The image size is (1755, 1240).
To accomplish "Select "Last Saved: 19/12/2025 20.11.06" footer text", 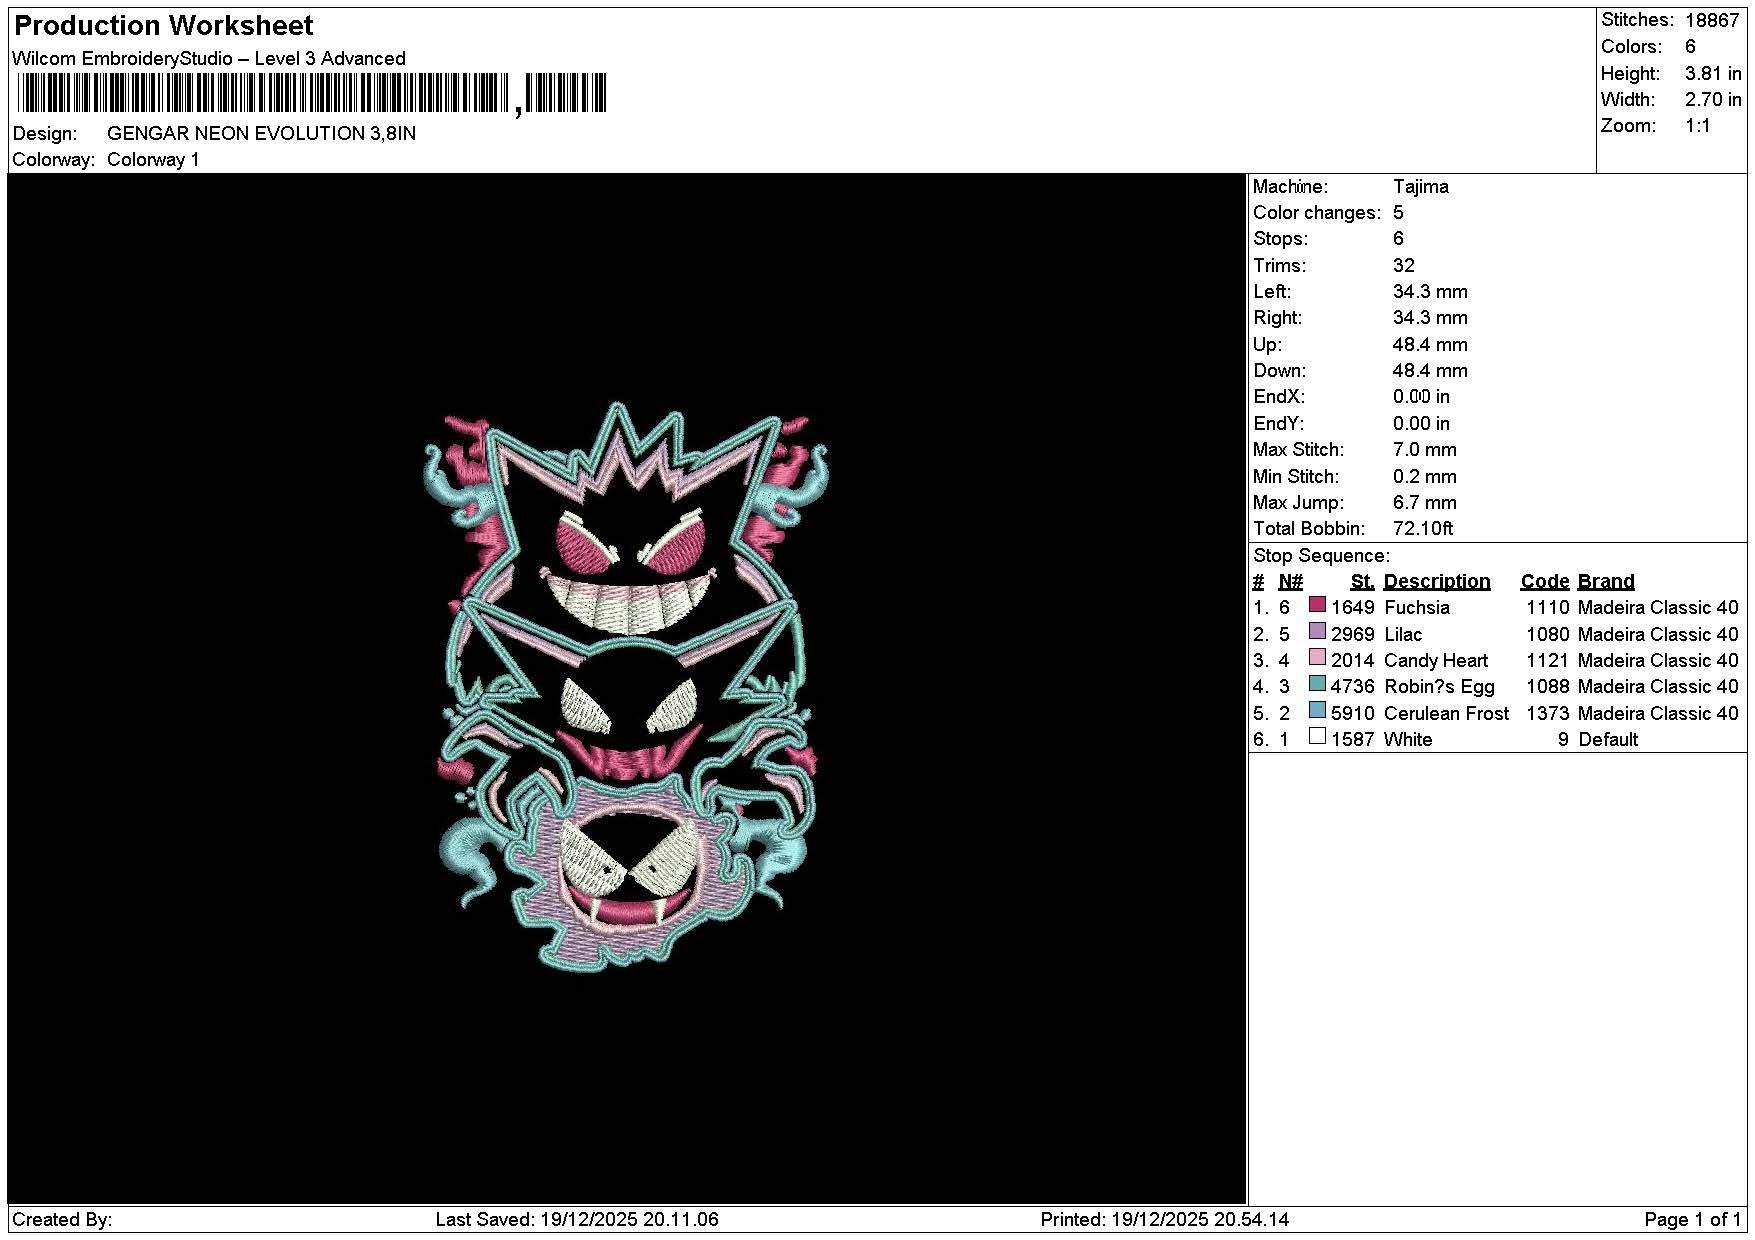I will 577,1219.
